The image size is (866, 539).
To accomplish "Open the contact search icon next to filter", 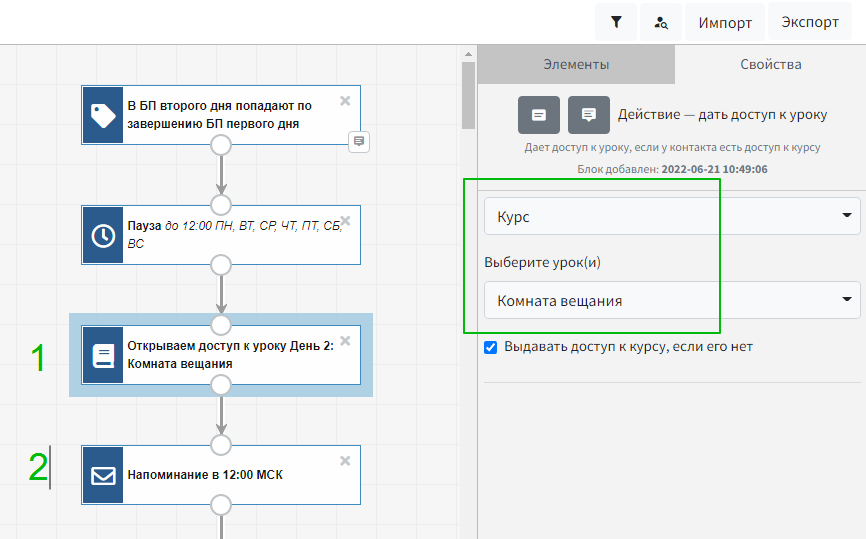I will (661, 22).
